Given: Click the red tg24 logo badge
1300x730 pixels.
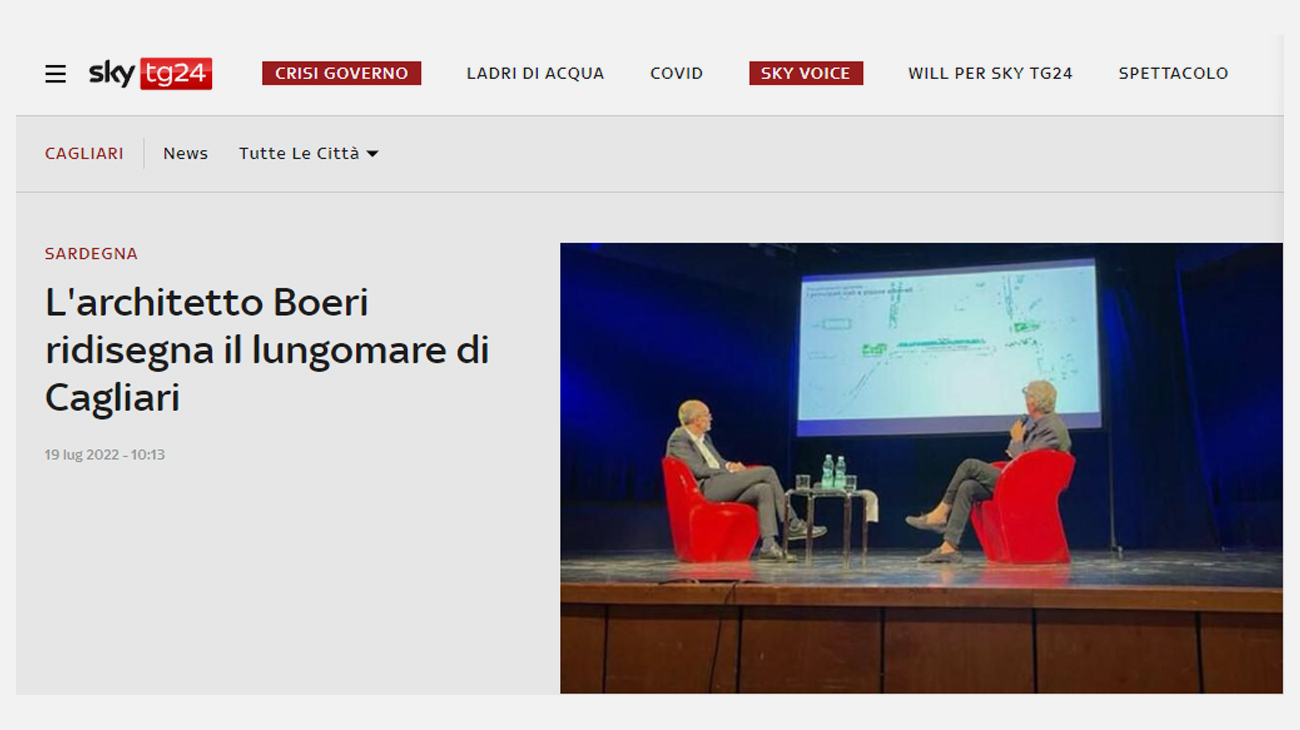Looking at the screenshot, I should click(176, 74).
